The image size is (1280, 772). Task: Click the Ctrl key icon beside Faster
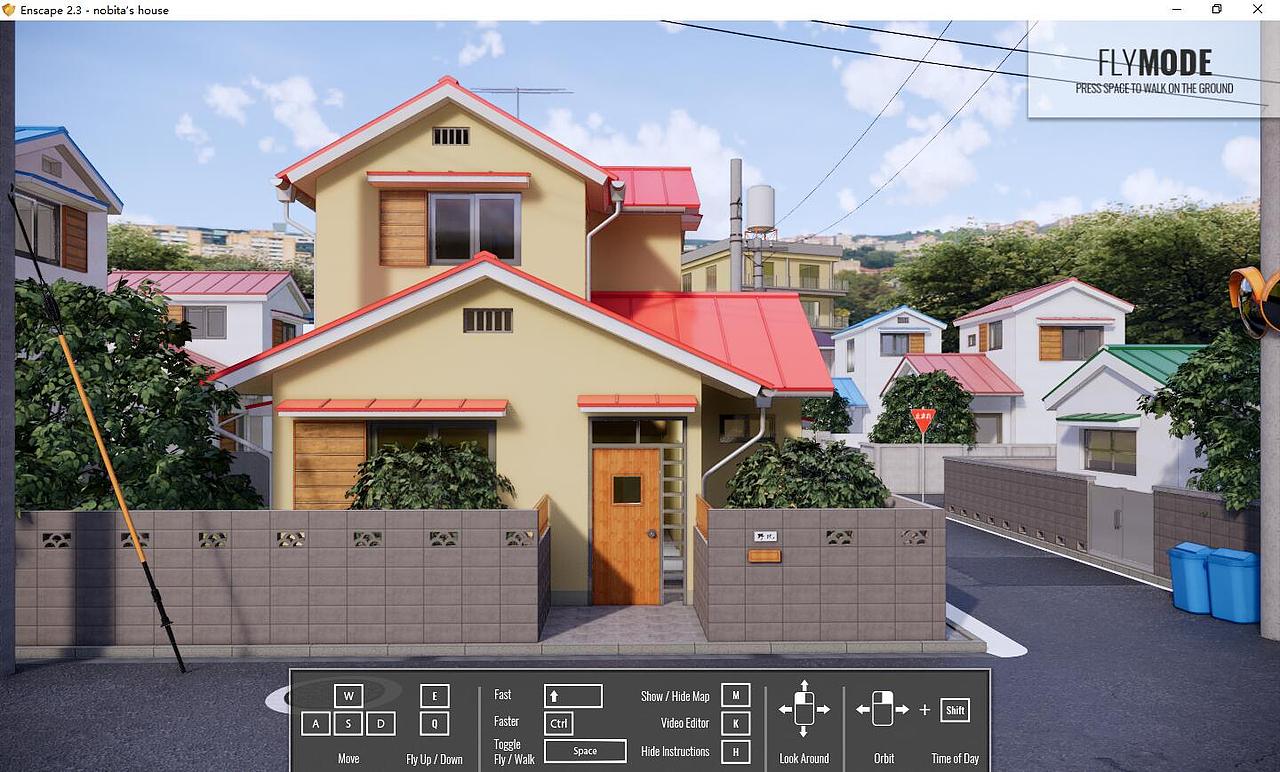click(x=559, y=723)
